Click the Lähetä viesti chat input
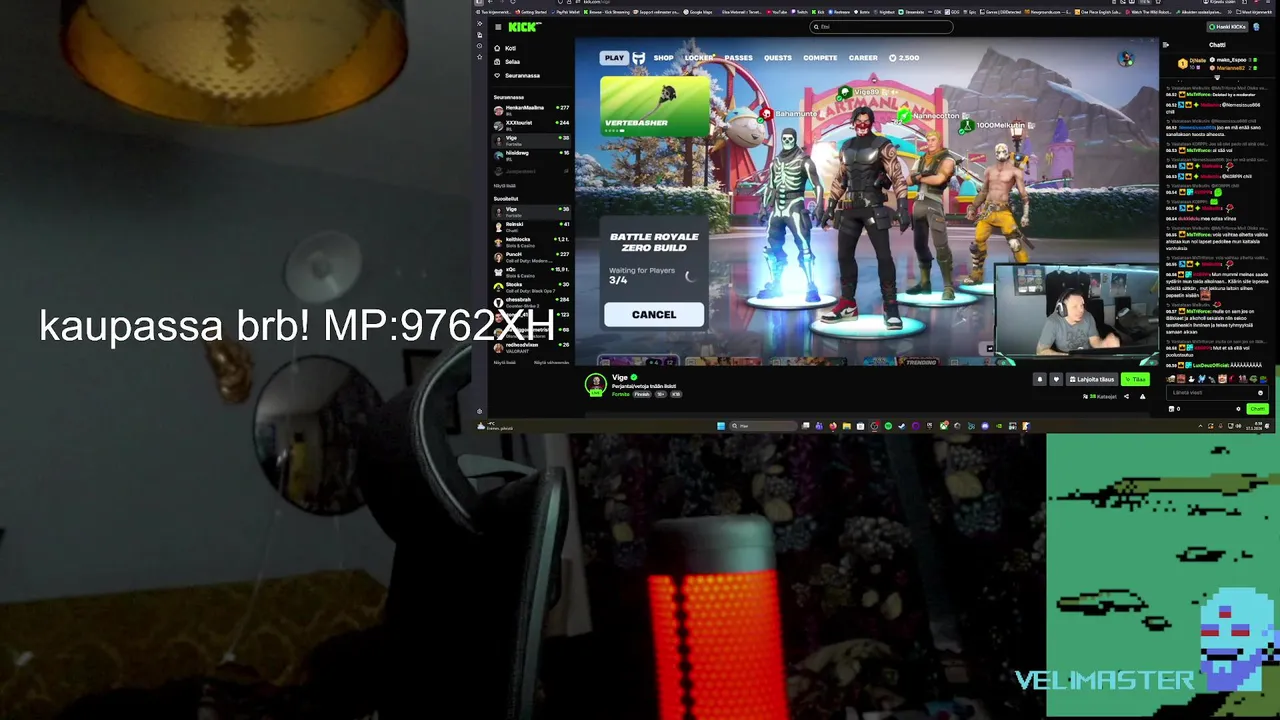The height and width of the screenshot is (720, 1280). 1217,393
